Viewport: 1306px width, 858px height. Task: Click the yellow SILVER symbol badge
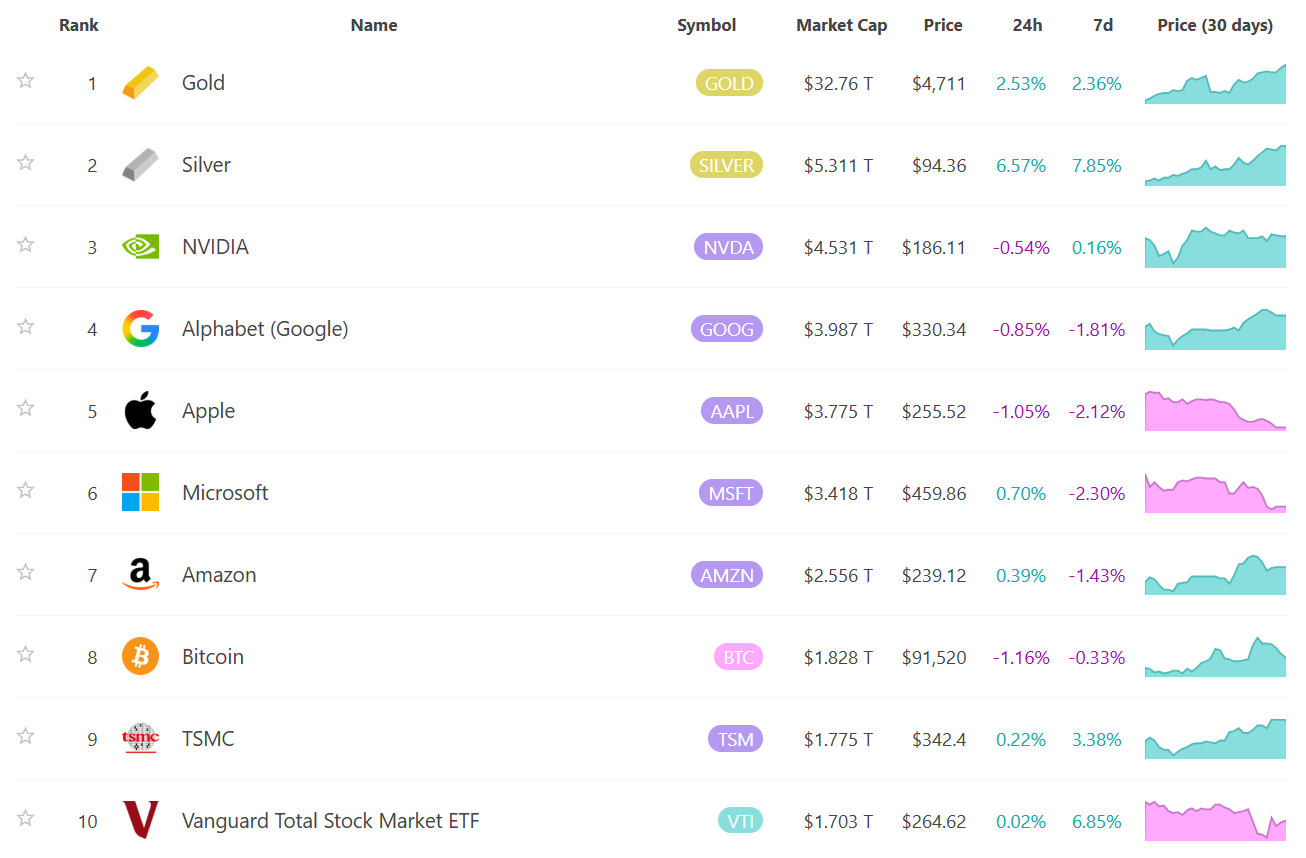[x=725, y=165]
